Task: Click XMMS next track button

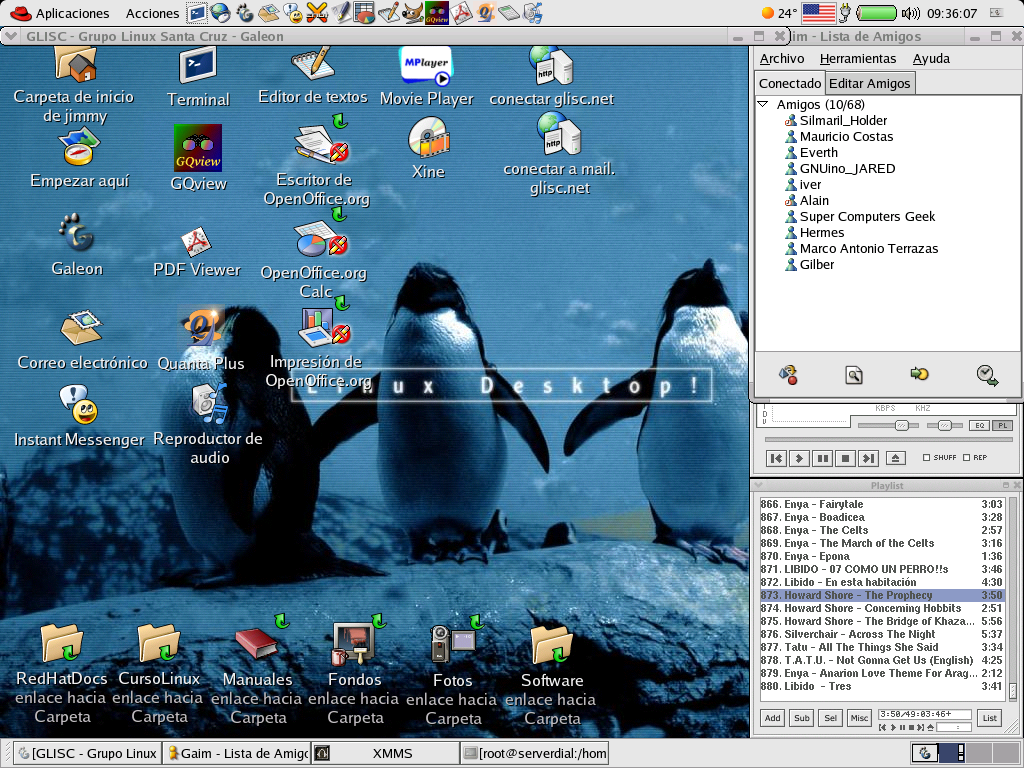Action: click(x=868, y=458)
